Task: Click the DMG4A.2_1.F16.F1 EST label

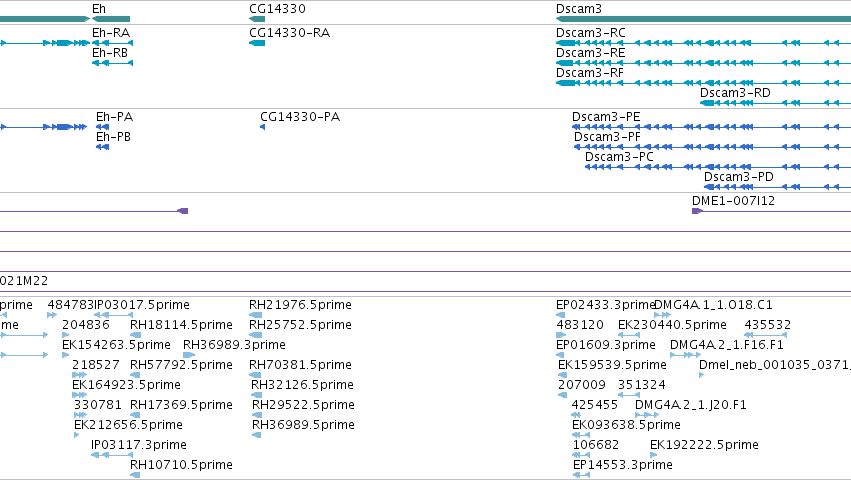Action: 727,345
